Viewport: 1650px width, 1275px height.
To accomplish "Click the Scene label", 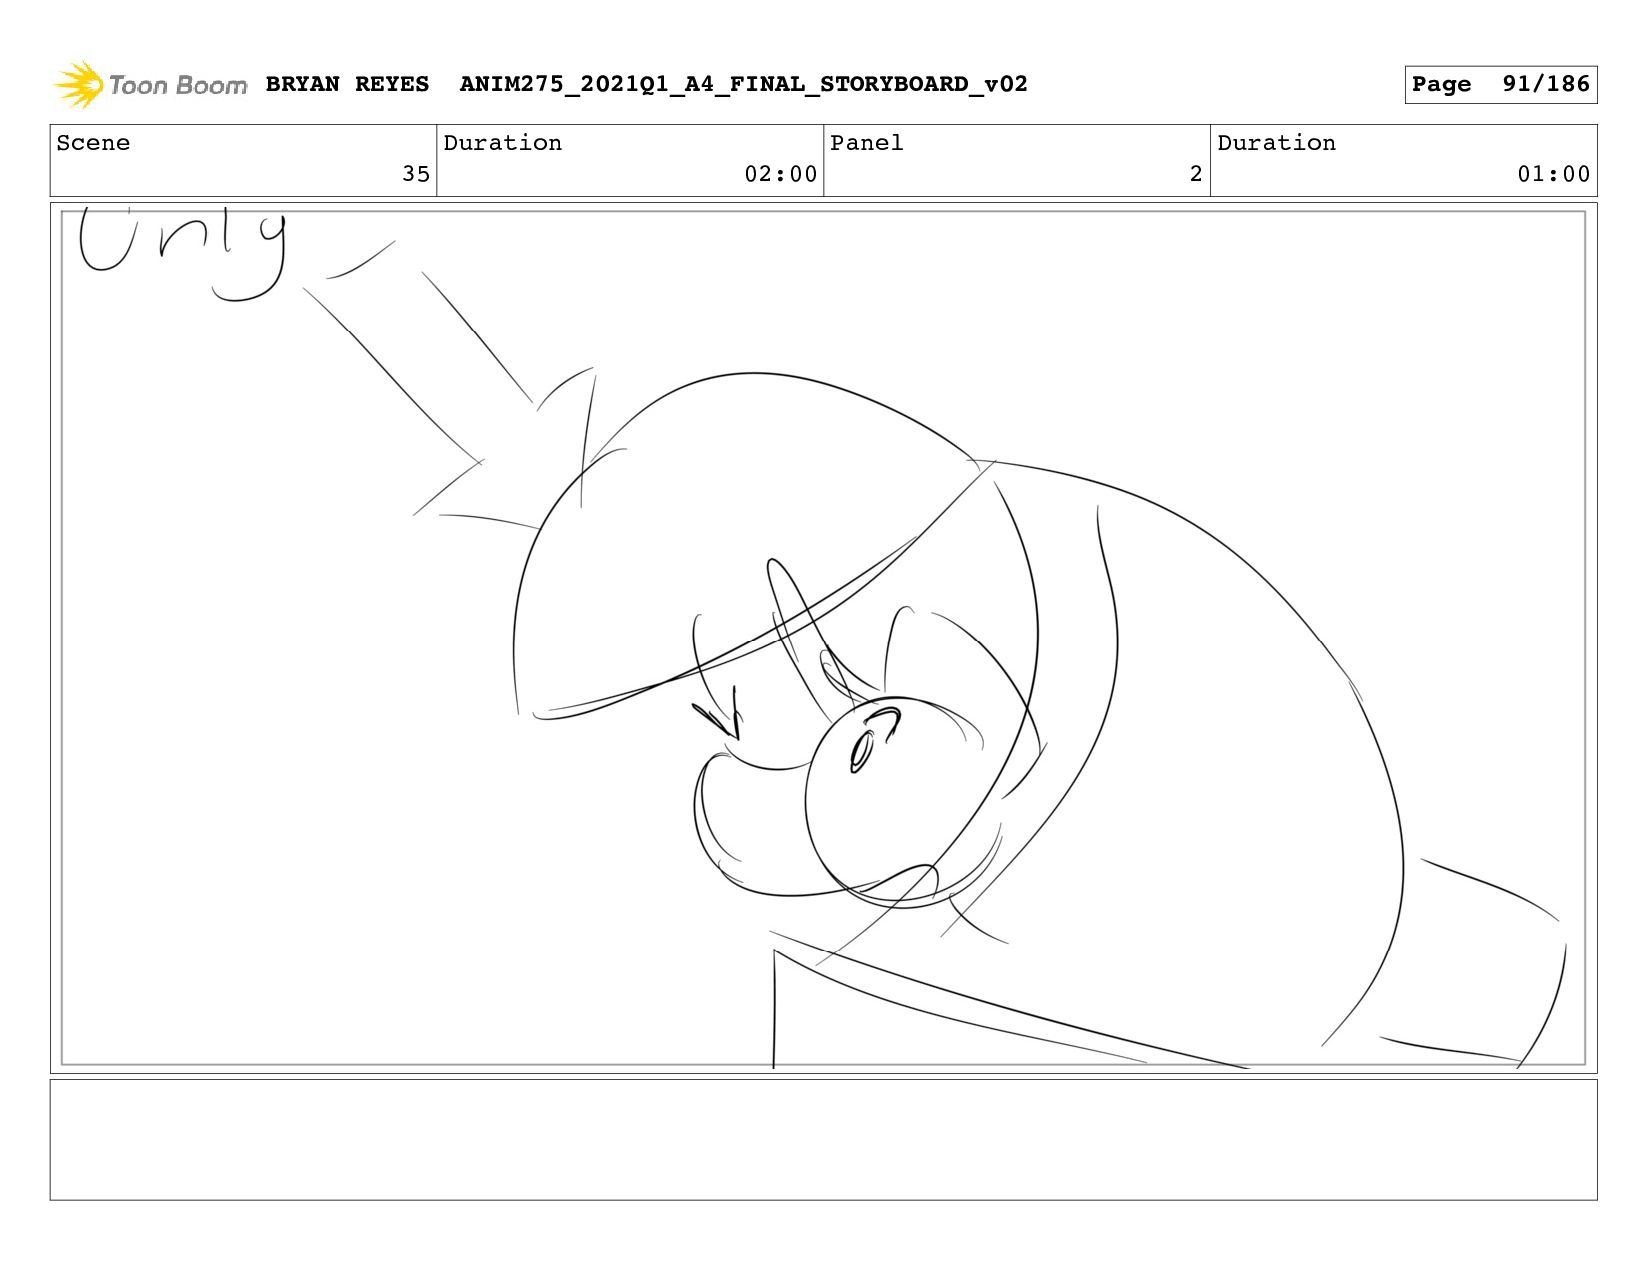I will point(93,143).
